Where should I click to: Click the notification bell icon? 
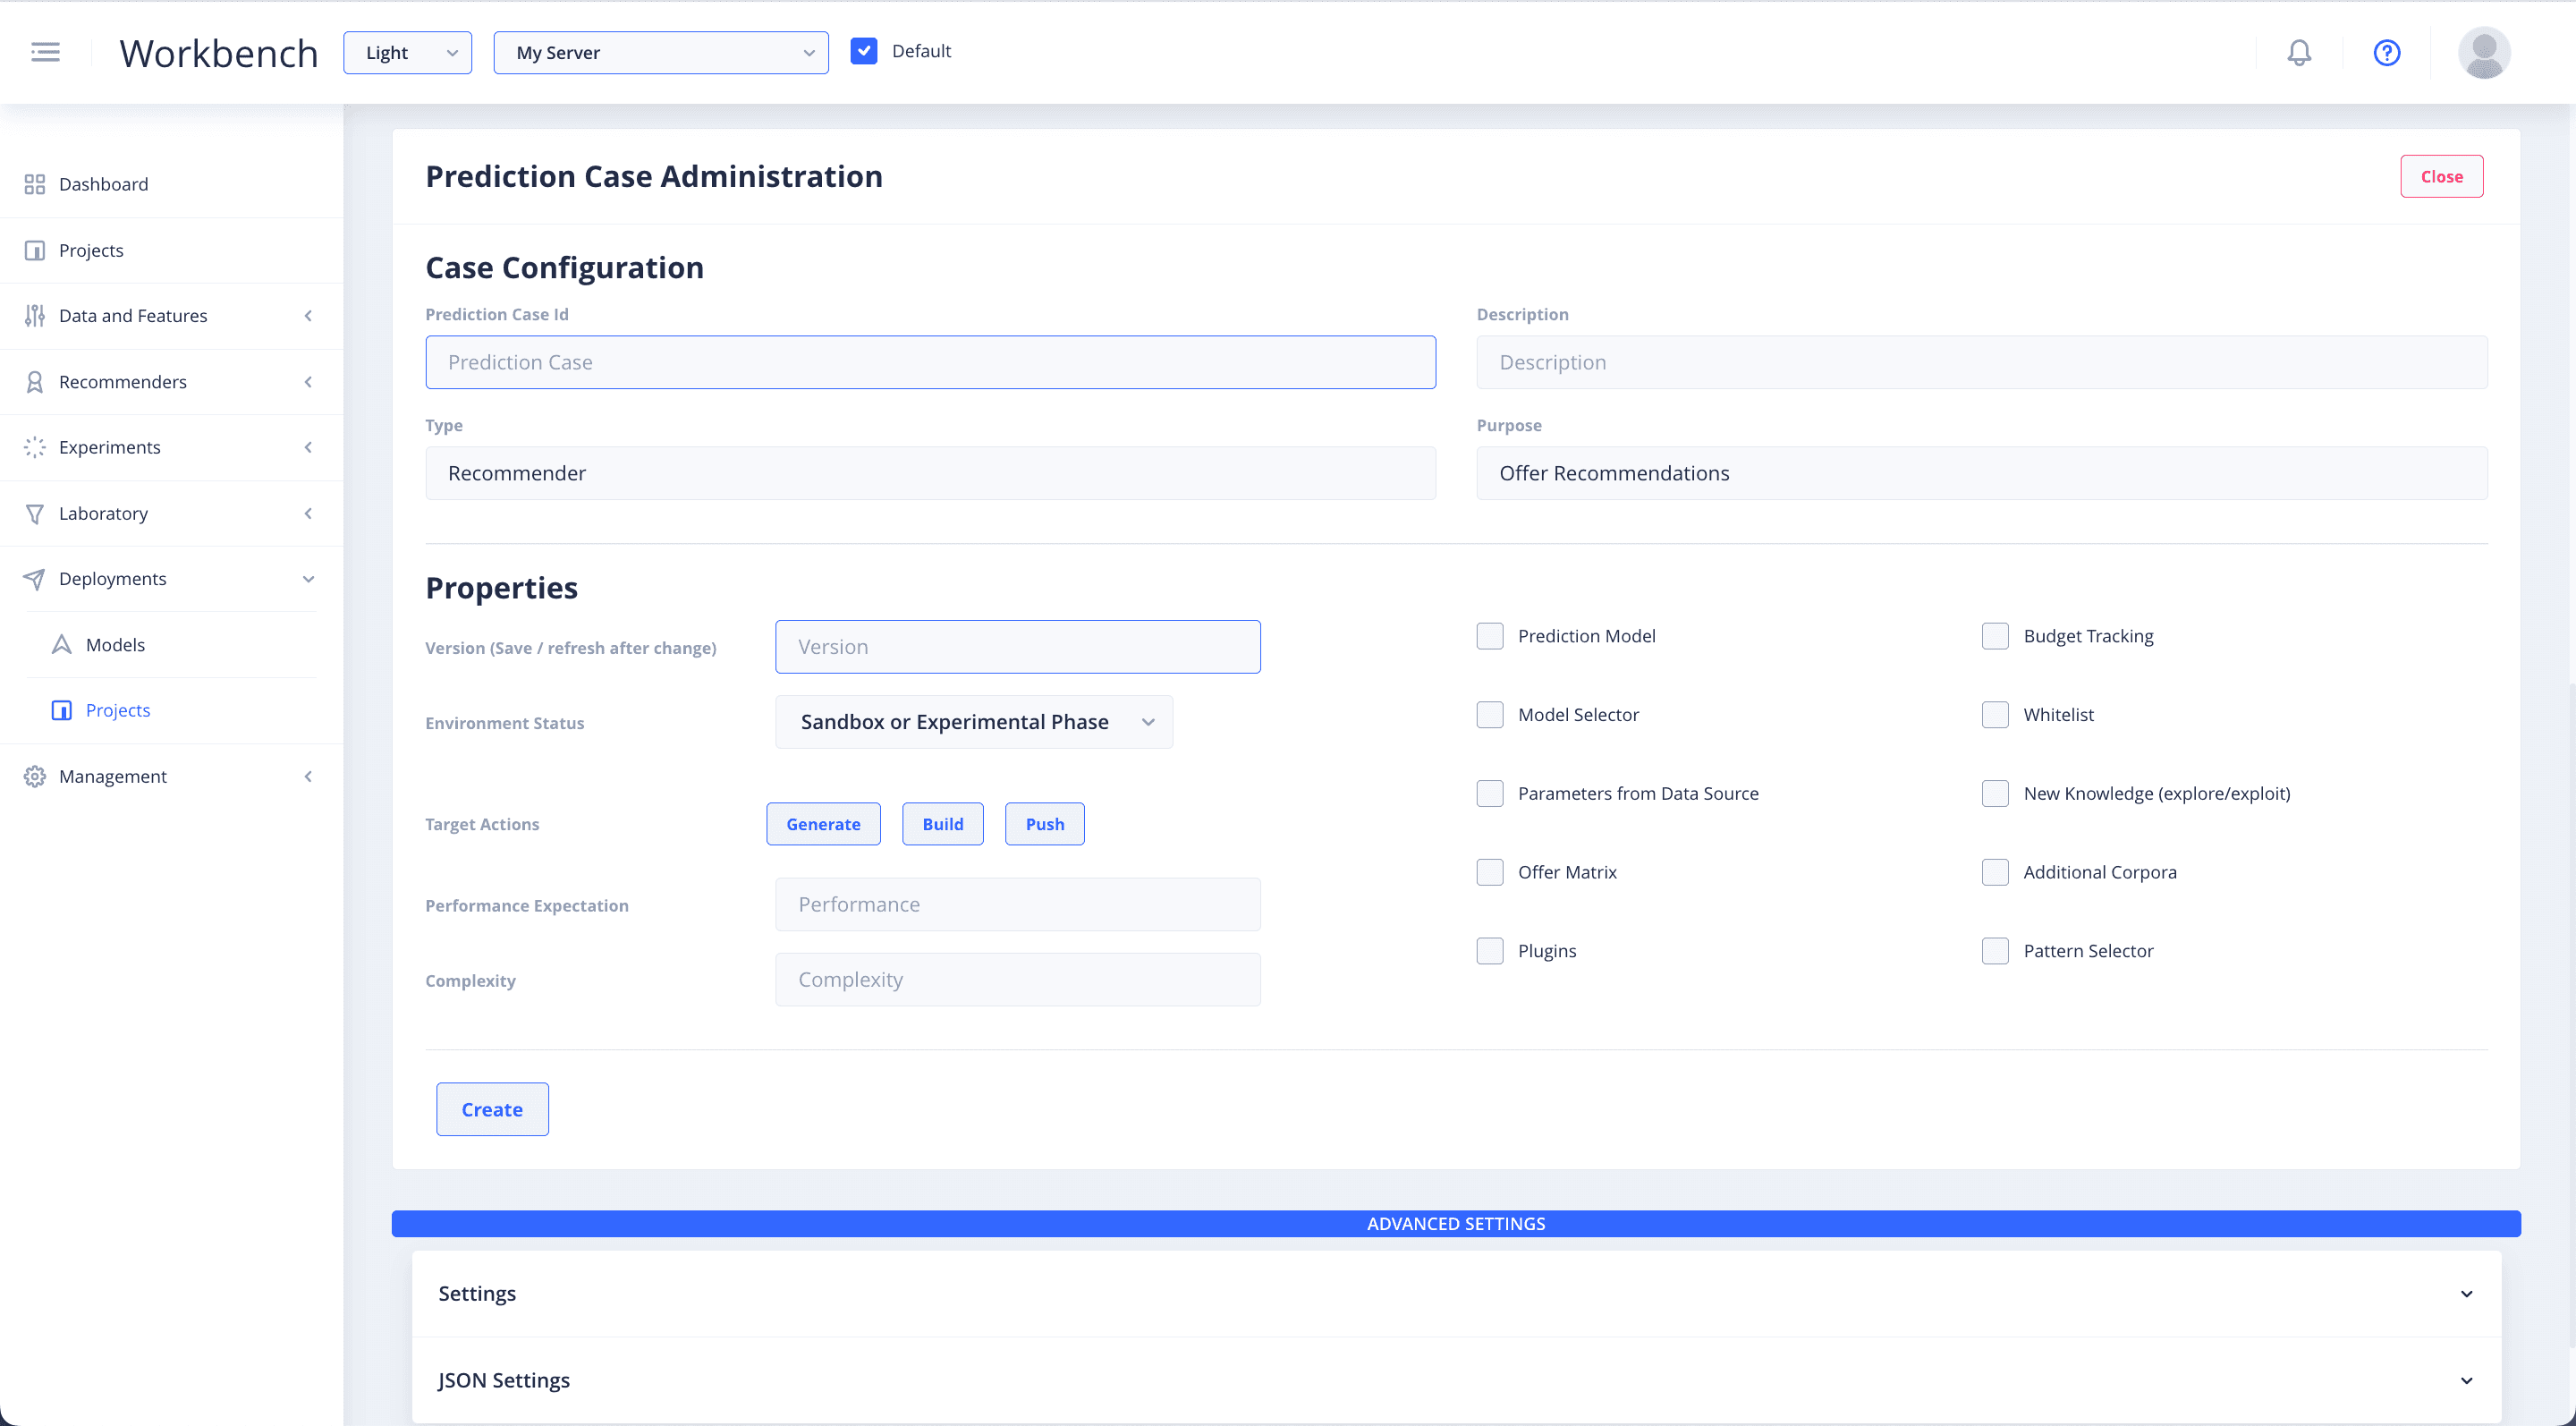click(x=2299, y=51)
